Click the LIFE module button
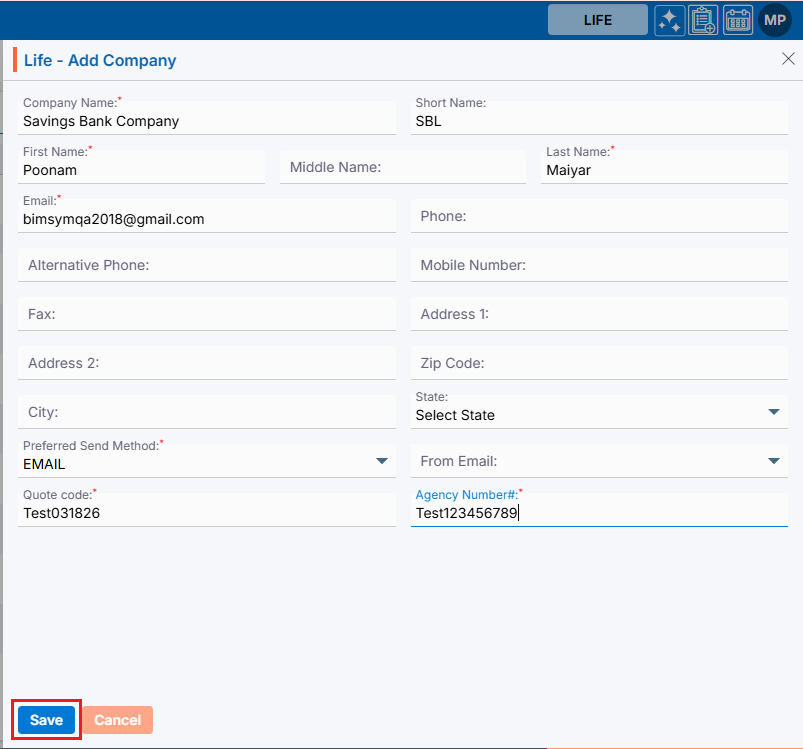The image size is (803, 749). pyautogui.click(x=597, y=20)
